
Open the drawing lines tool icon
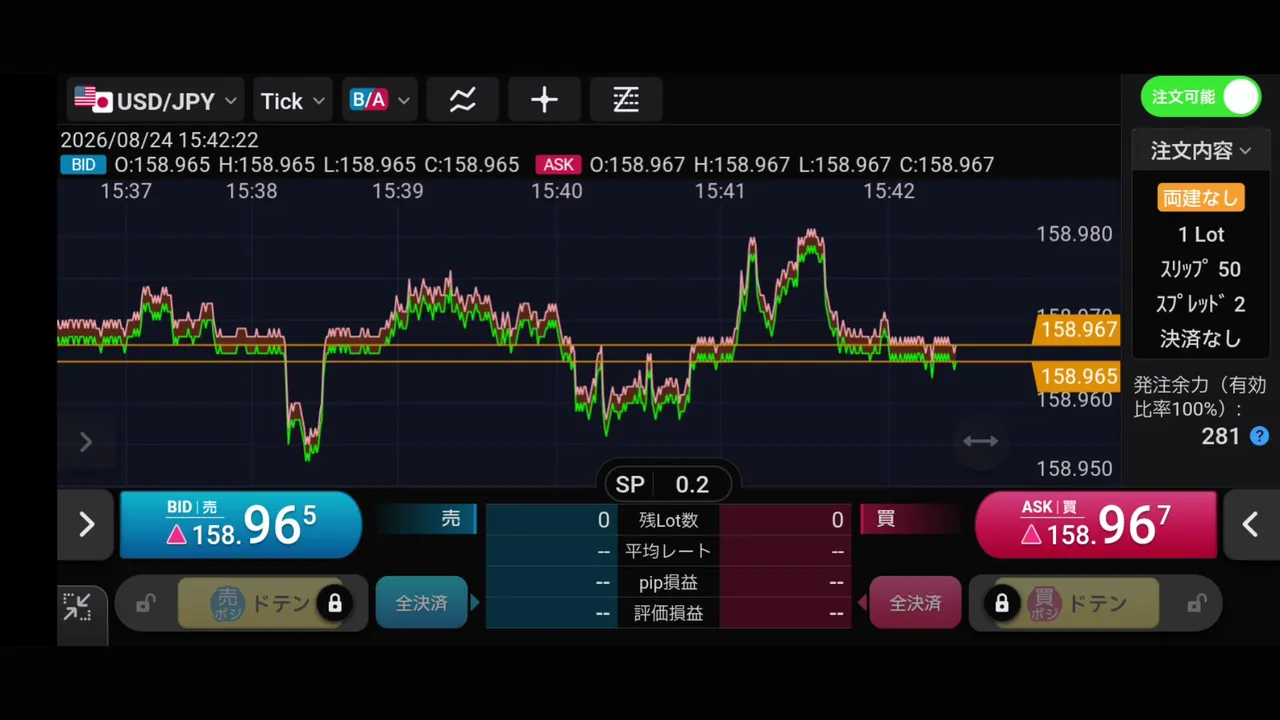[x=626, y=100]
